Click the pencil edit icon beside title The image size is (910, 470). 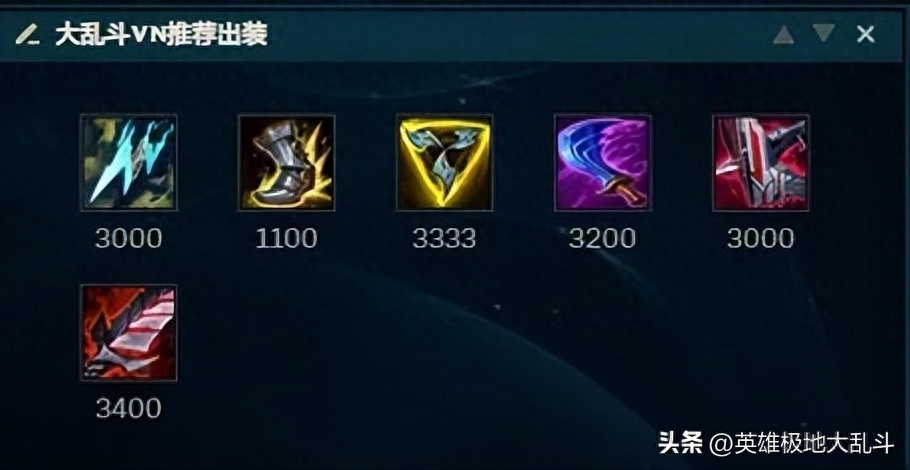27,35
